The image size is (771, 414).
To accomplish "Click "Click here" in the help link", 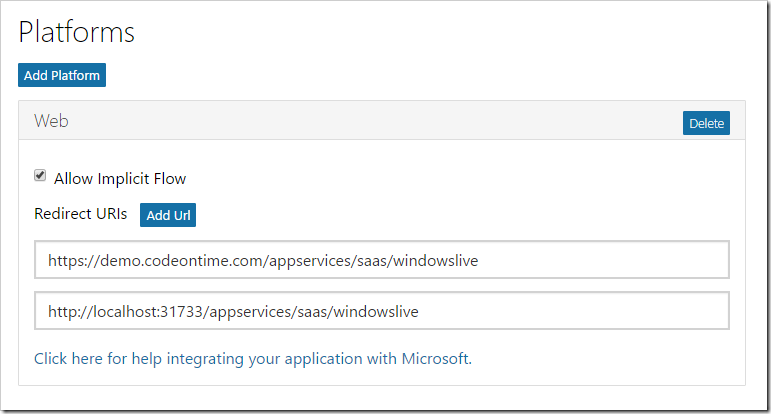I will [68, 358].
